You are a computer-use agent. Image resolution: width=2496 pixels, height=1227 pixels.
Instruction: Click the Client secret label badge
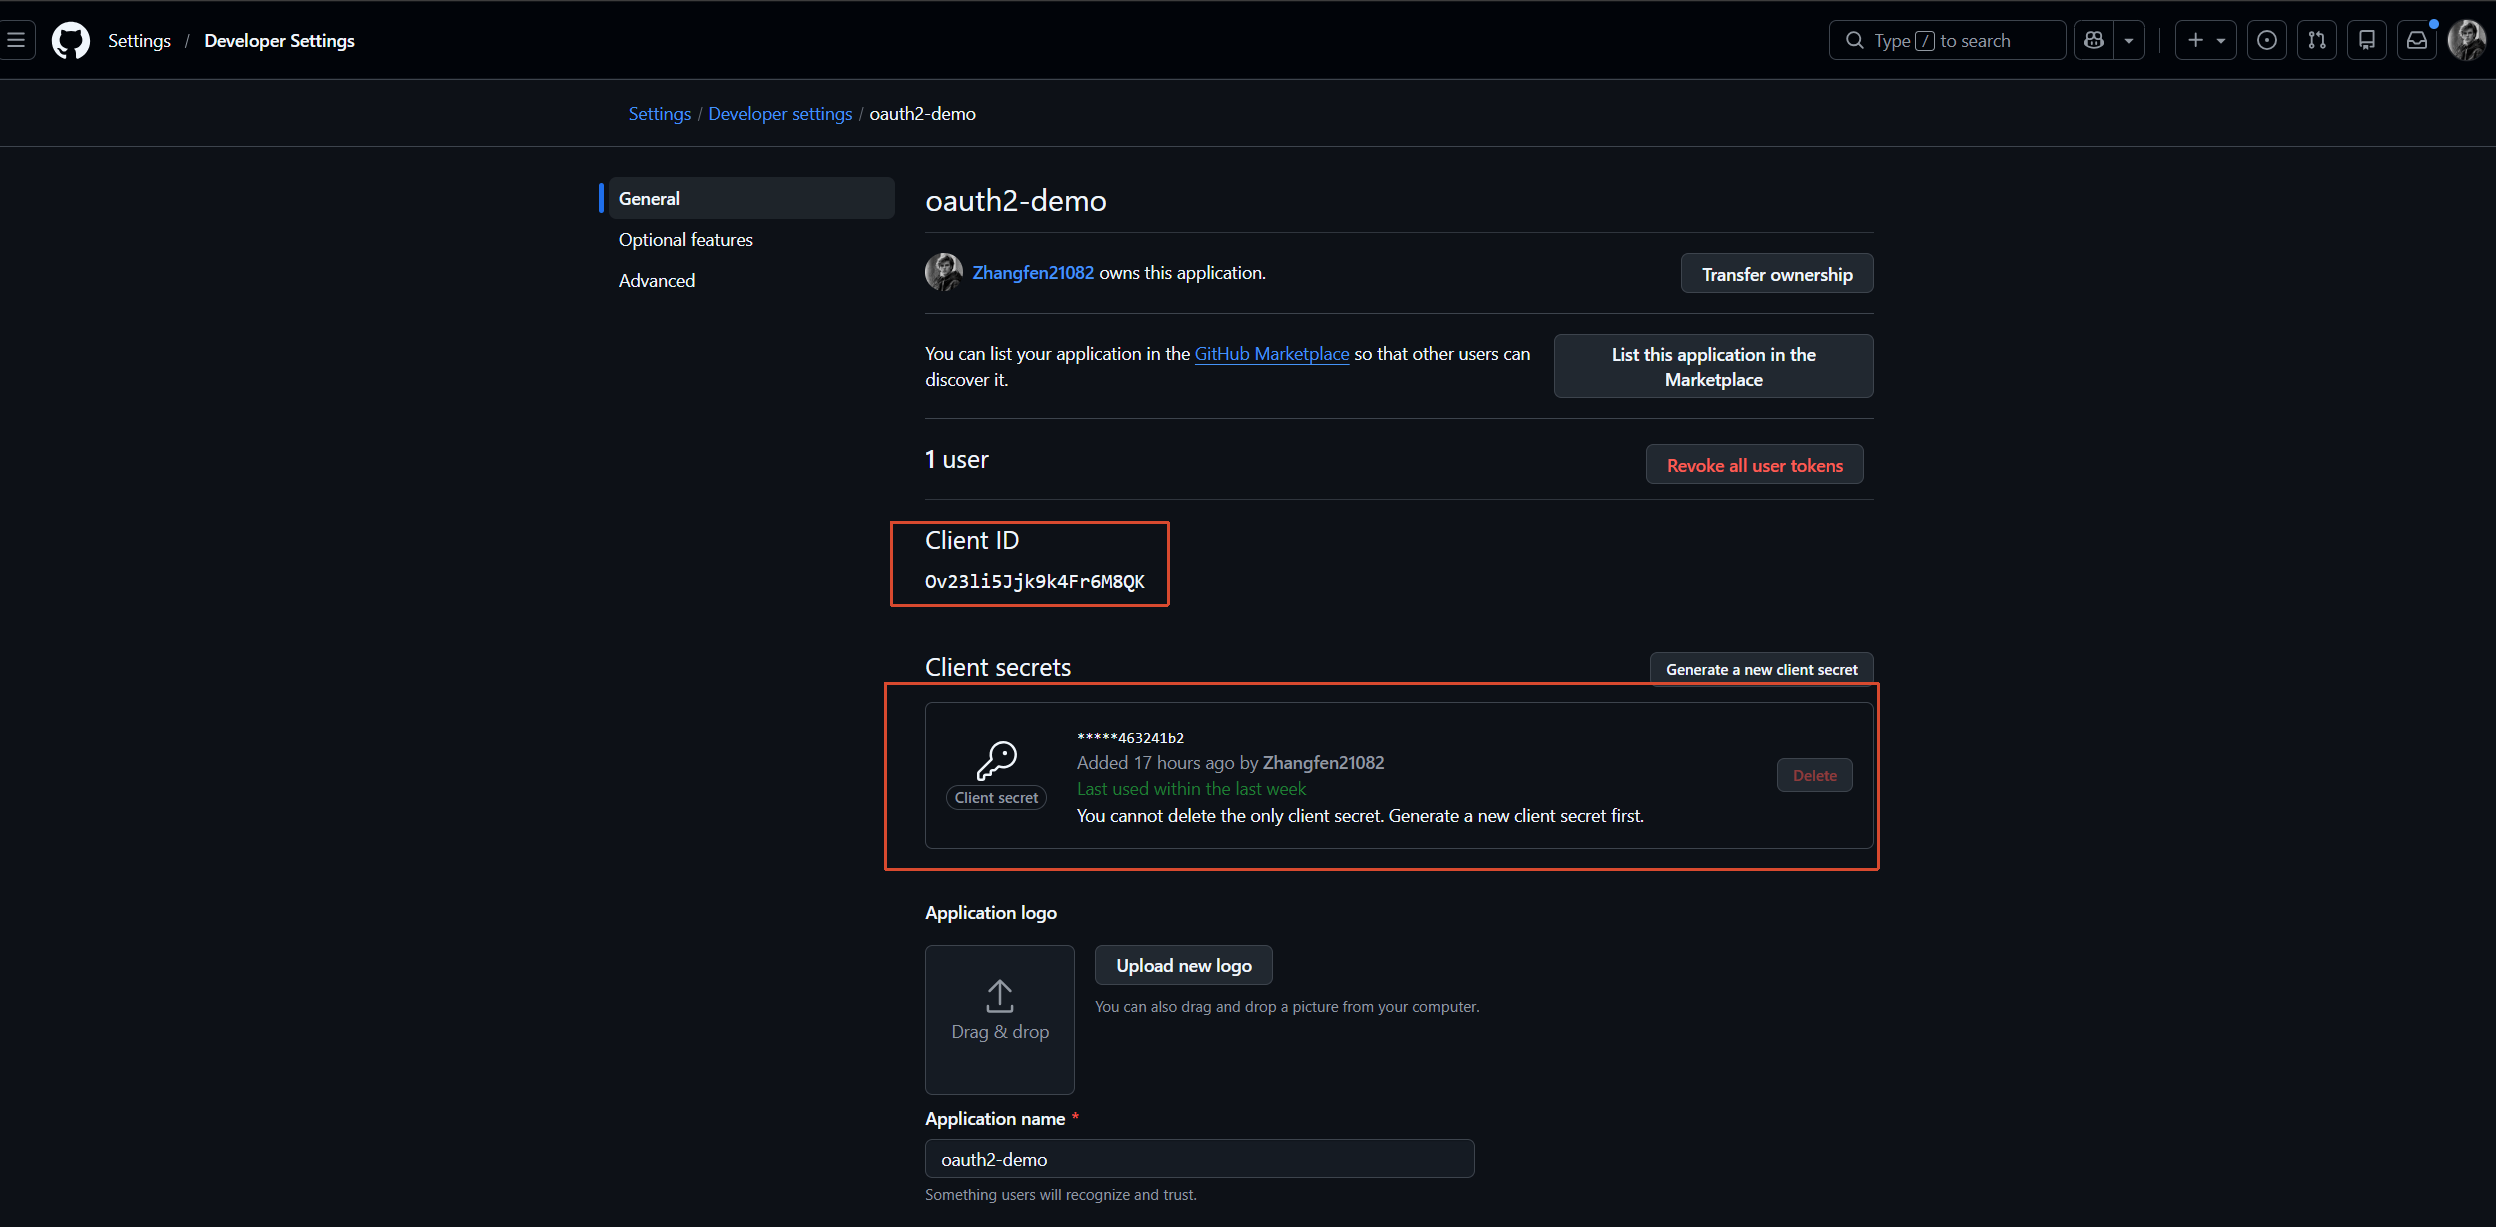[996, 797]
